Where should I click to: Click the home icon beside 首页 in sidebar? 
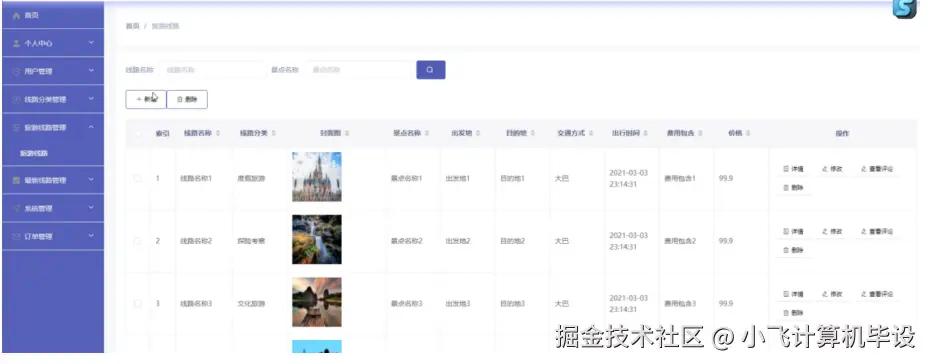point(17,15)
